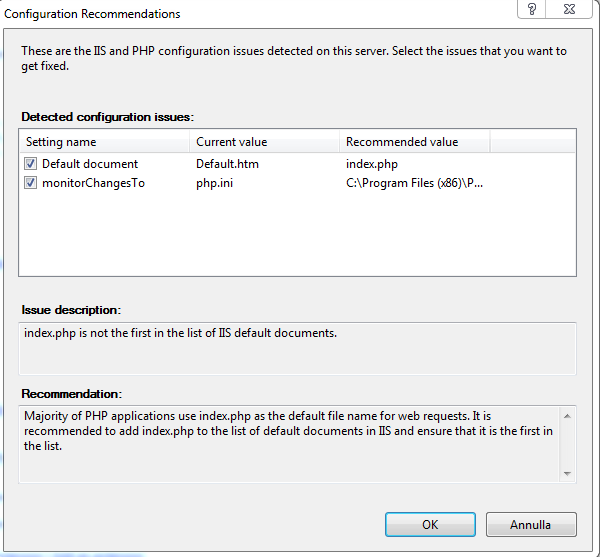Click the php.ini current value cell

tap(214, 183)
